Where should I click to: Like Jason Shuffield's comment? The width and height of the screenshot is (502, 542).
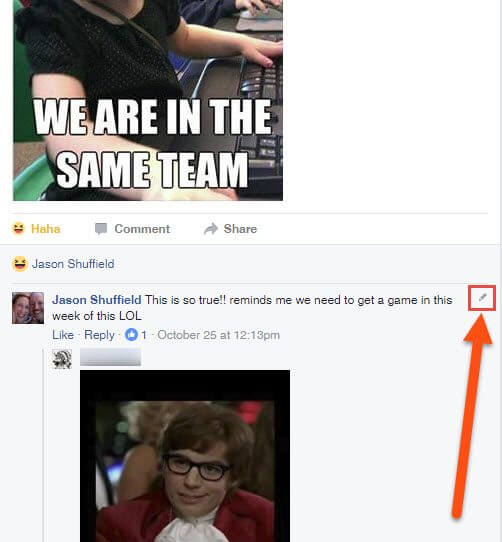(x=63, y=335)
